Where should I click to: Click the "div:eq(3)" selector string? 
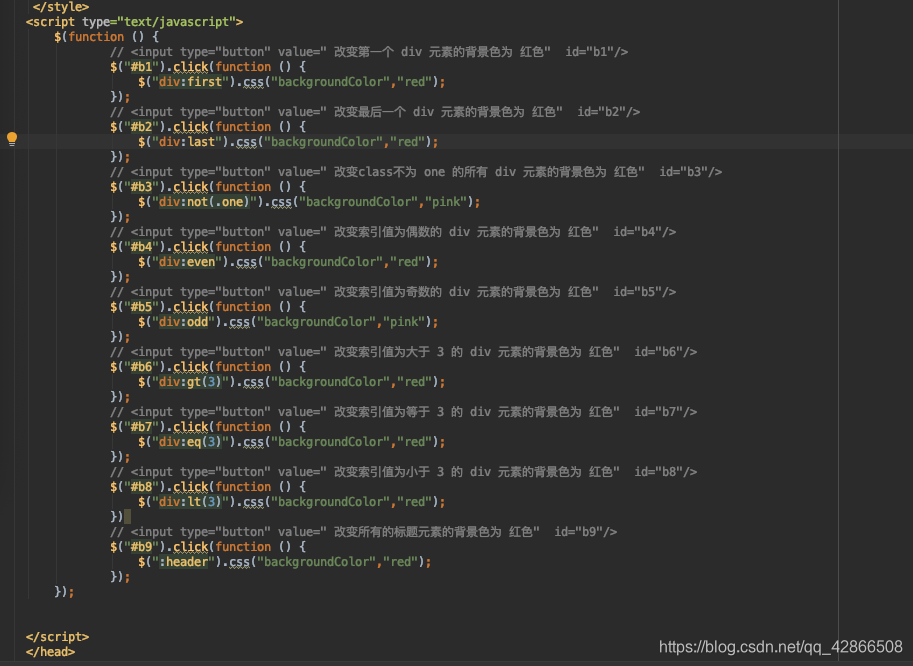click(x=191, y=442)
